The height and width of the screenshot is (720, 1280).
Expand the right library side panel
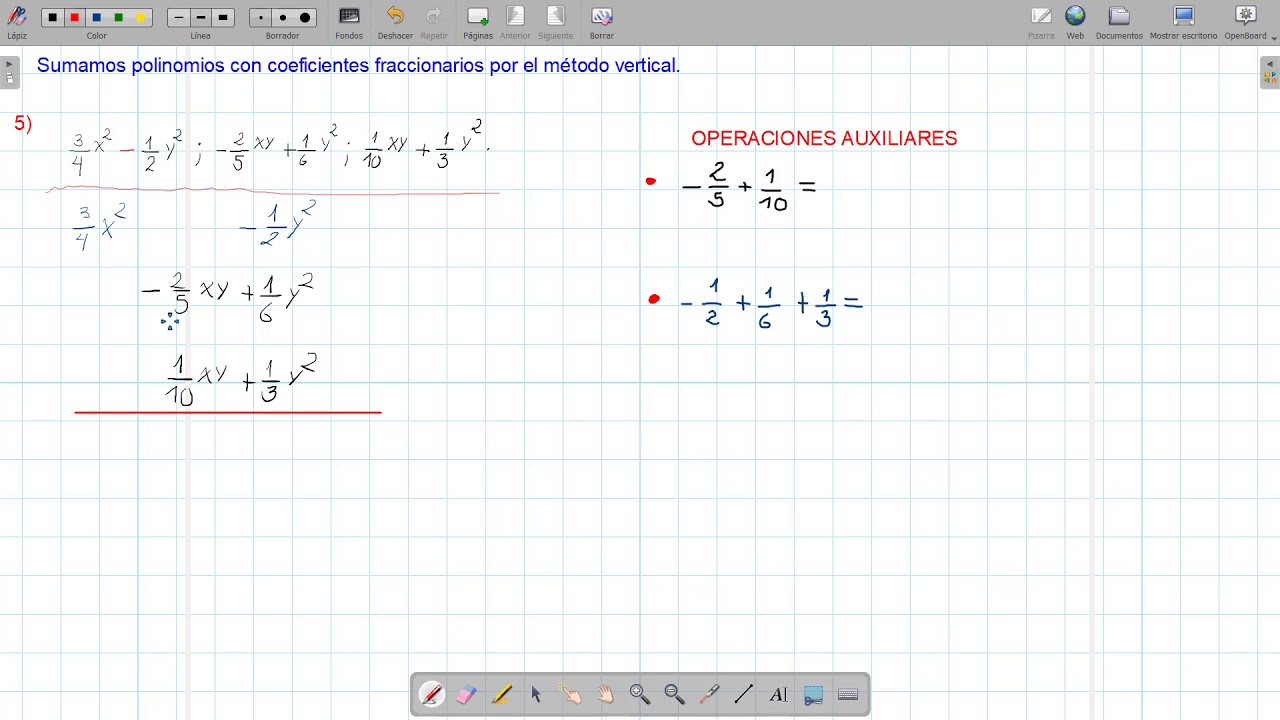1270,72
